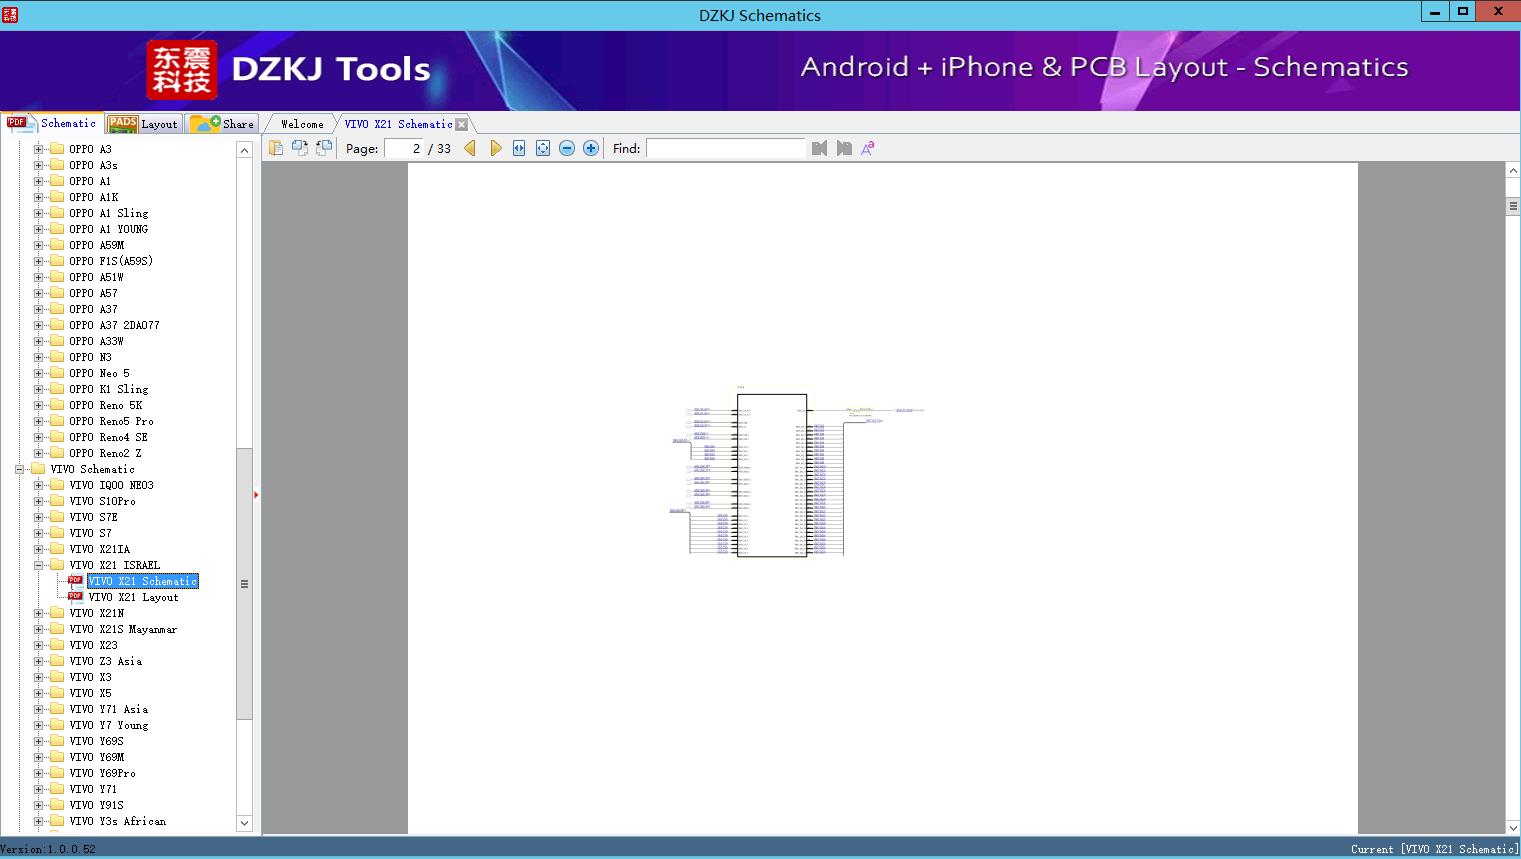Select the VIVO Y71 Asia folder
The height and width of the screenshot is (859, 1521).
click(109, 709)
